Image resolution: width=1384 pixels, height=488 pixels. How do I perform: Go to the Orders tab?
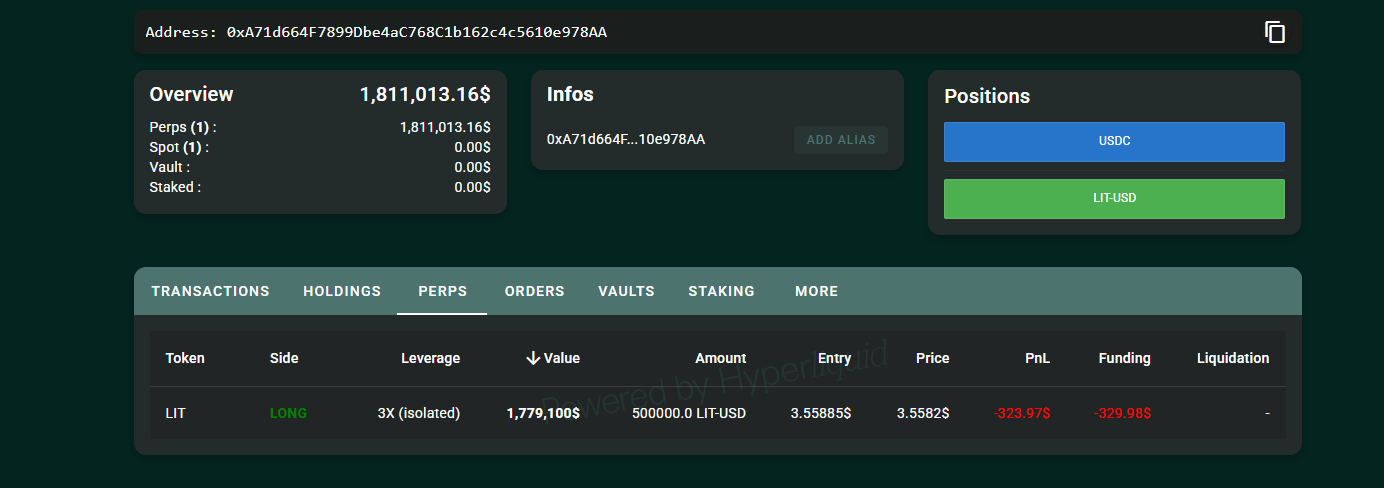click(534, 291)
